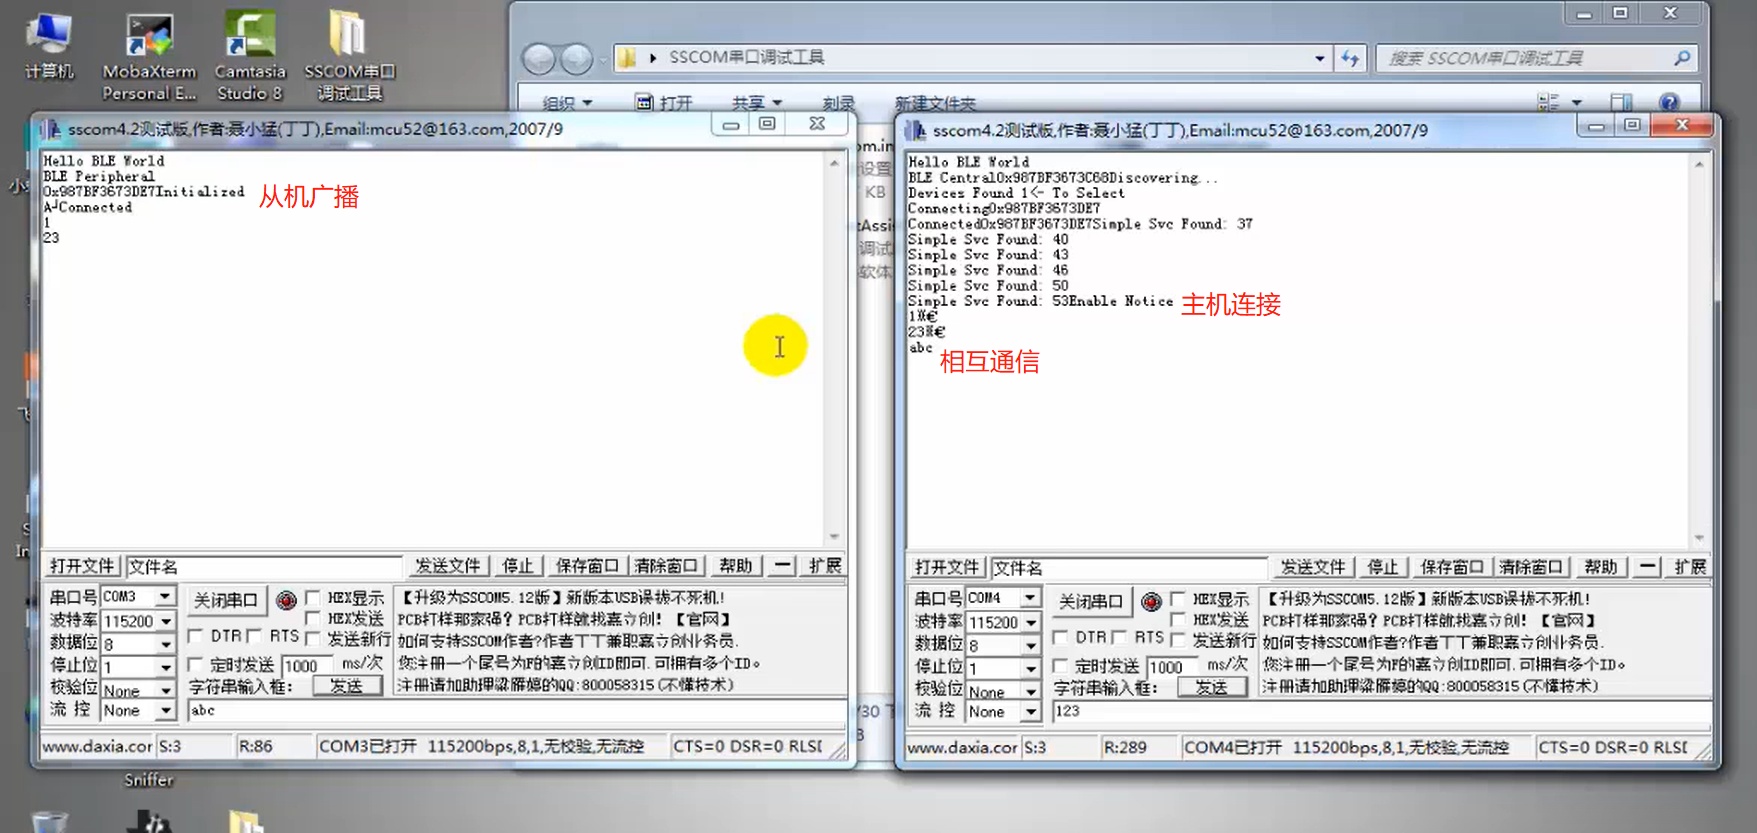Toggle the Explorer preview pane icon
This screenshot has width=1757, height=833.
pyautogui.click(x=1621, y=102)
